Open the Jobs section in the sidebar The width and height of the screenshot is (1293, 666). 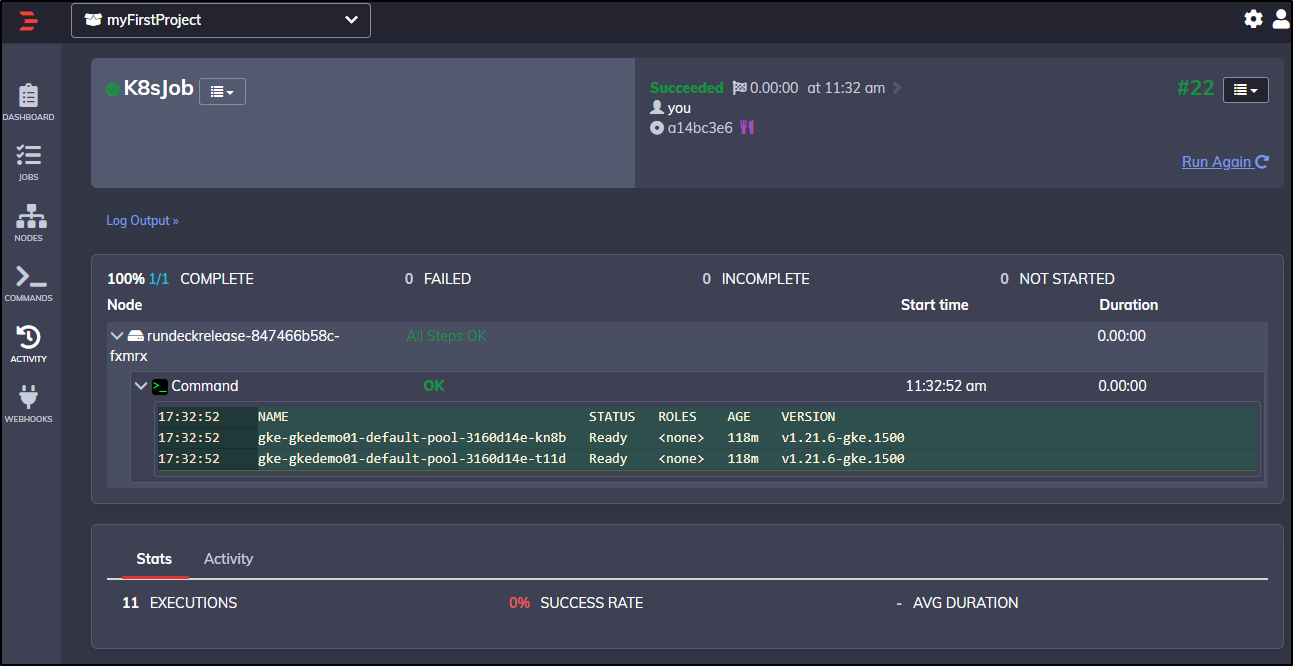tap(29, 163)
